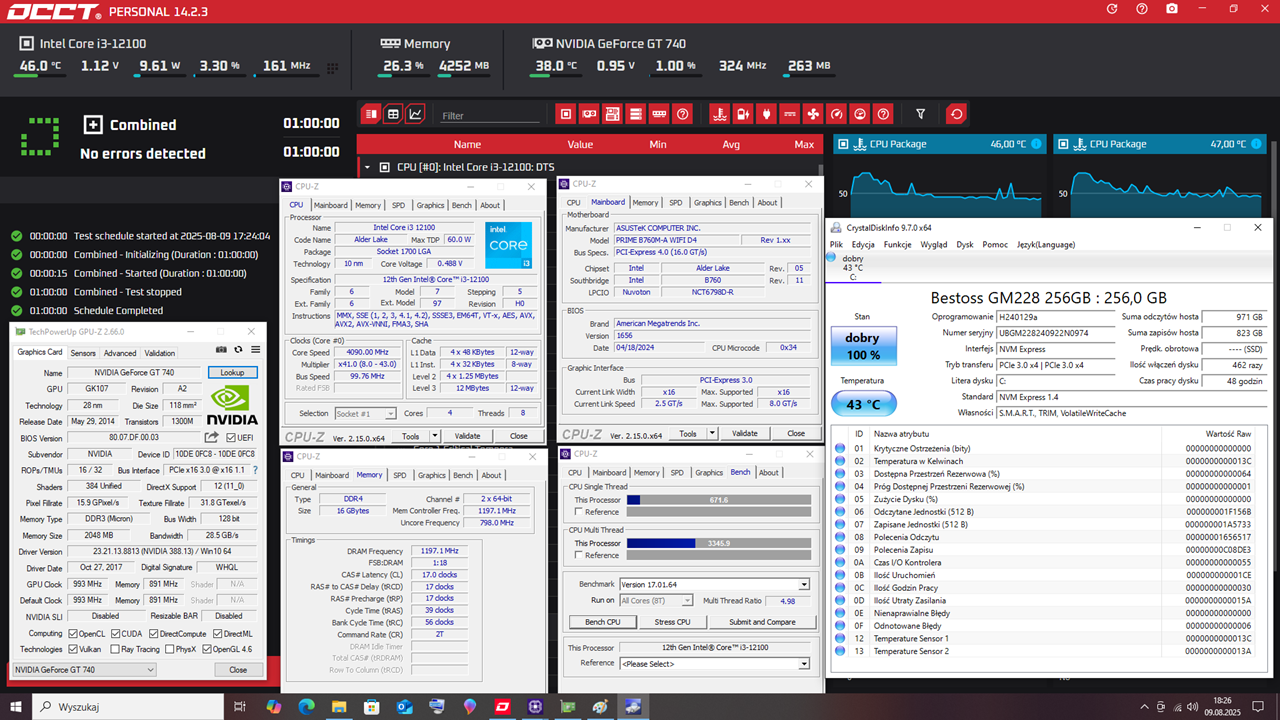The width and height of the screenshot is (1280, 720).
Task: Open GPU-Z hamburger menu icon
Action: (x=254, y=350)
